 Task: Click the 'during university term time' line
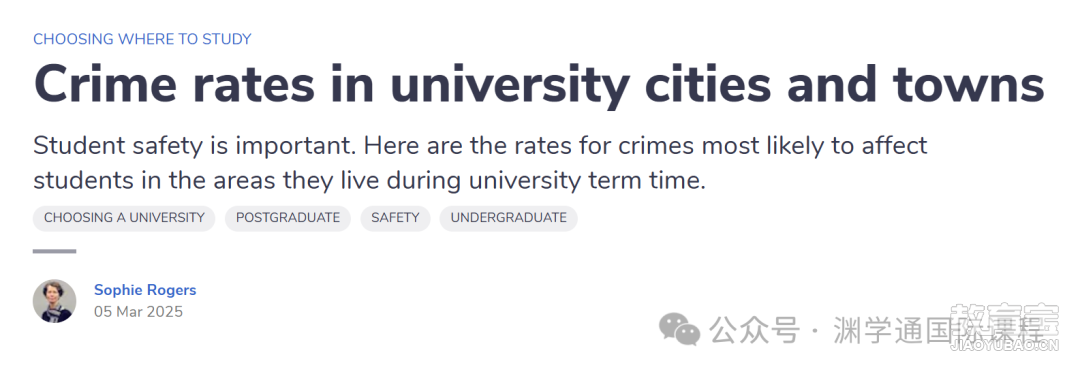(370, 181)
